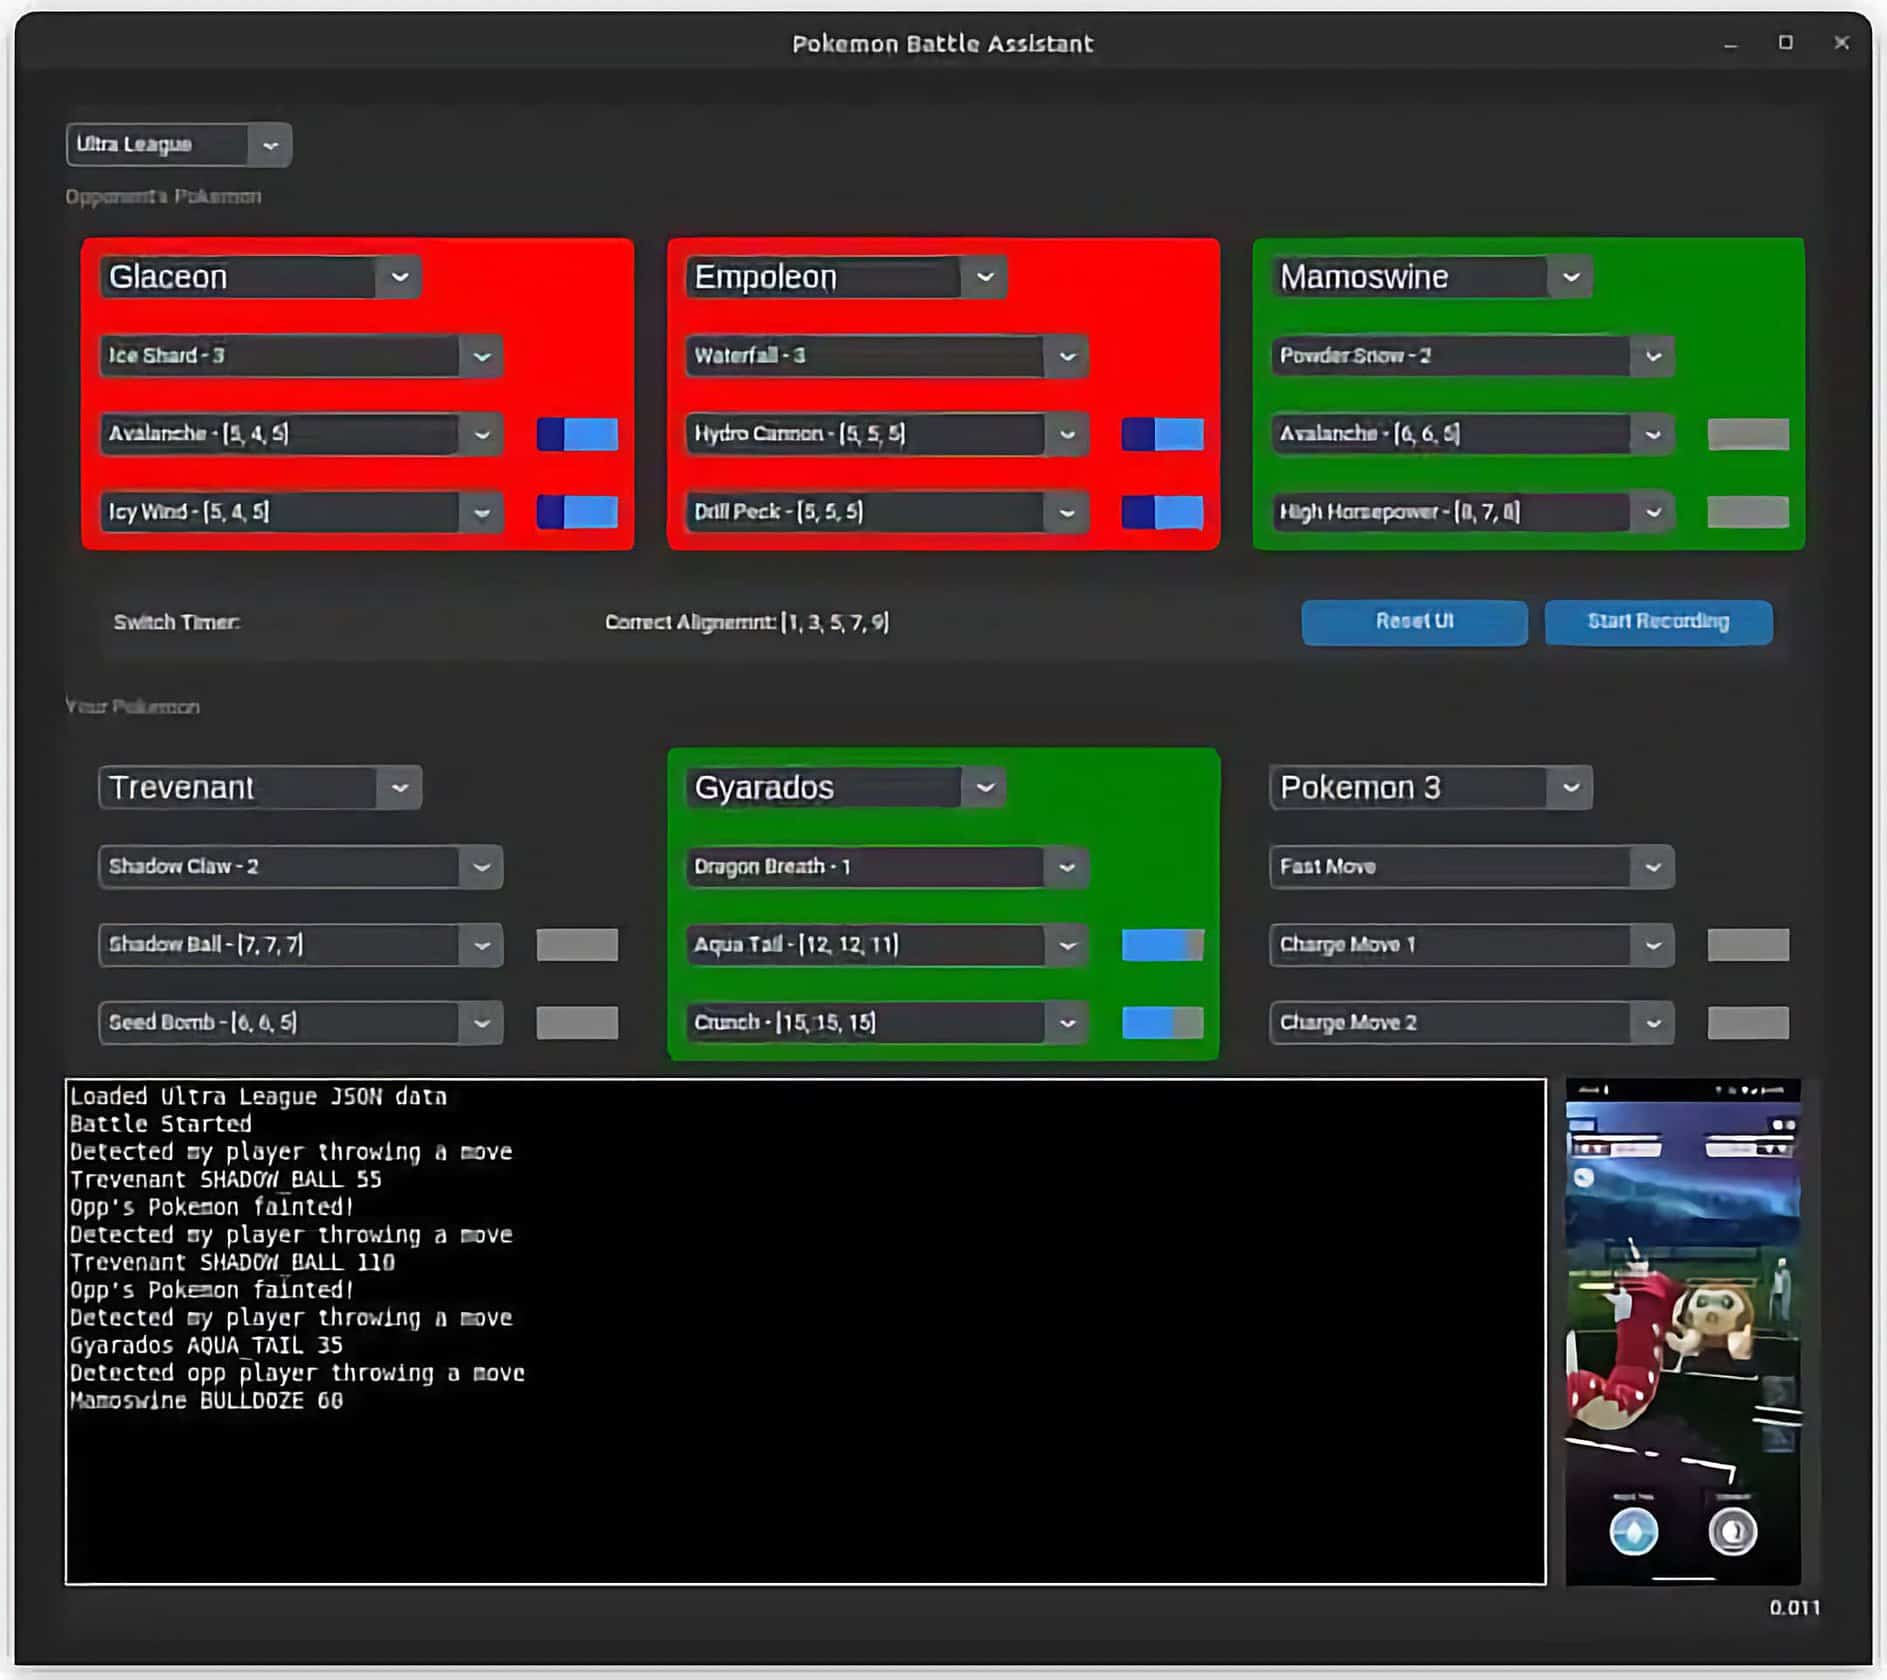
Task: Toggle the switch beside Drill Peck
Action: [1163, 512]
